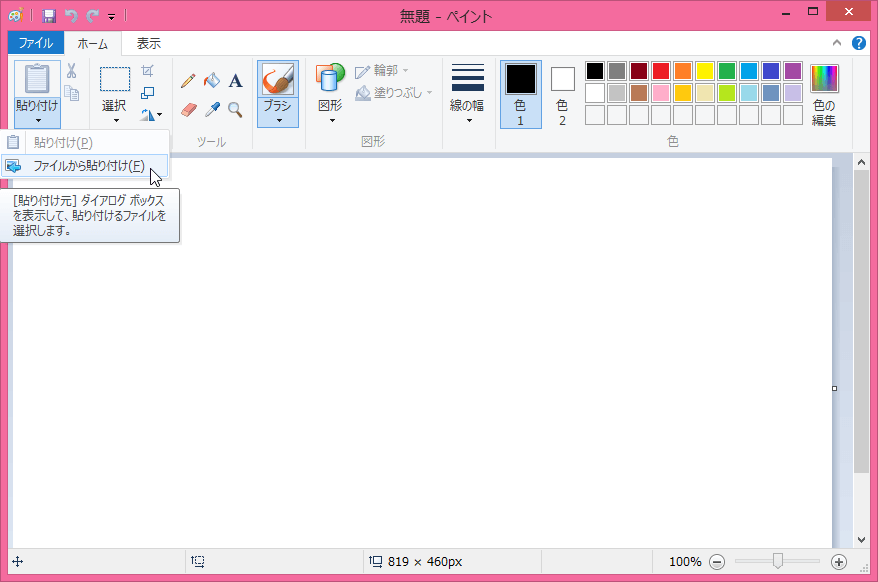Image resolution: width=878 pixels, height=582 pixels.
Task: Select the Text tool
Action: coord(236,81)
